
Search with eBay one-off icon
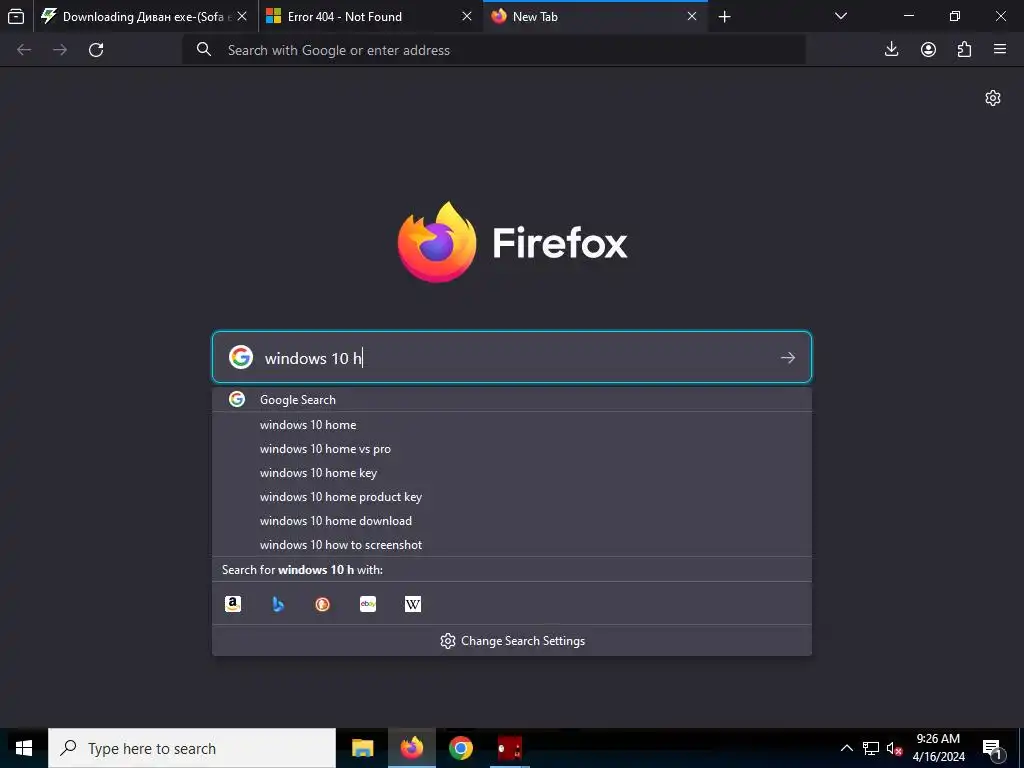368,604
